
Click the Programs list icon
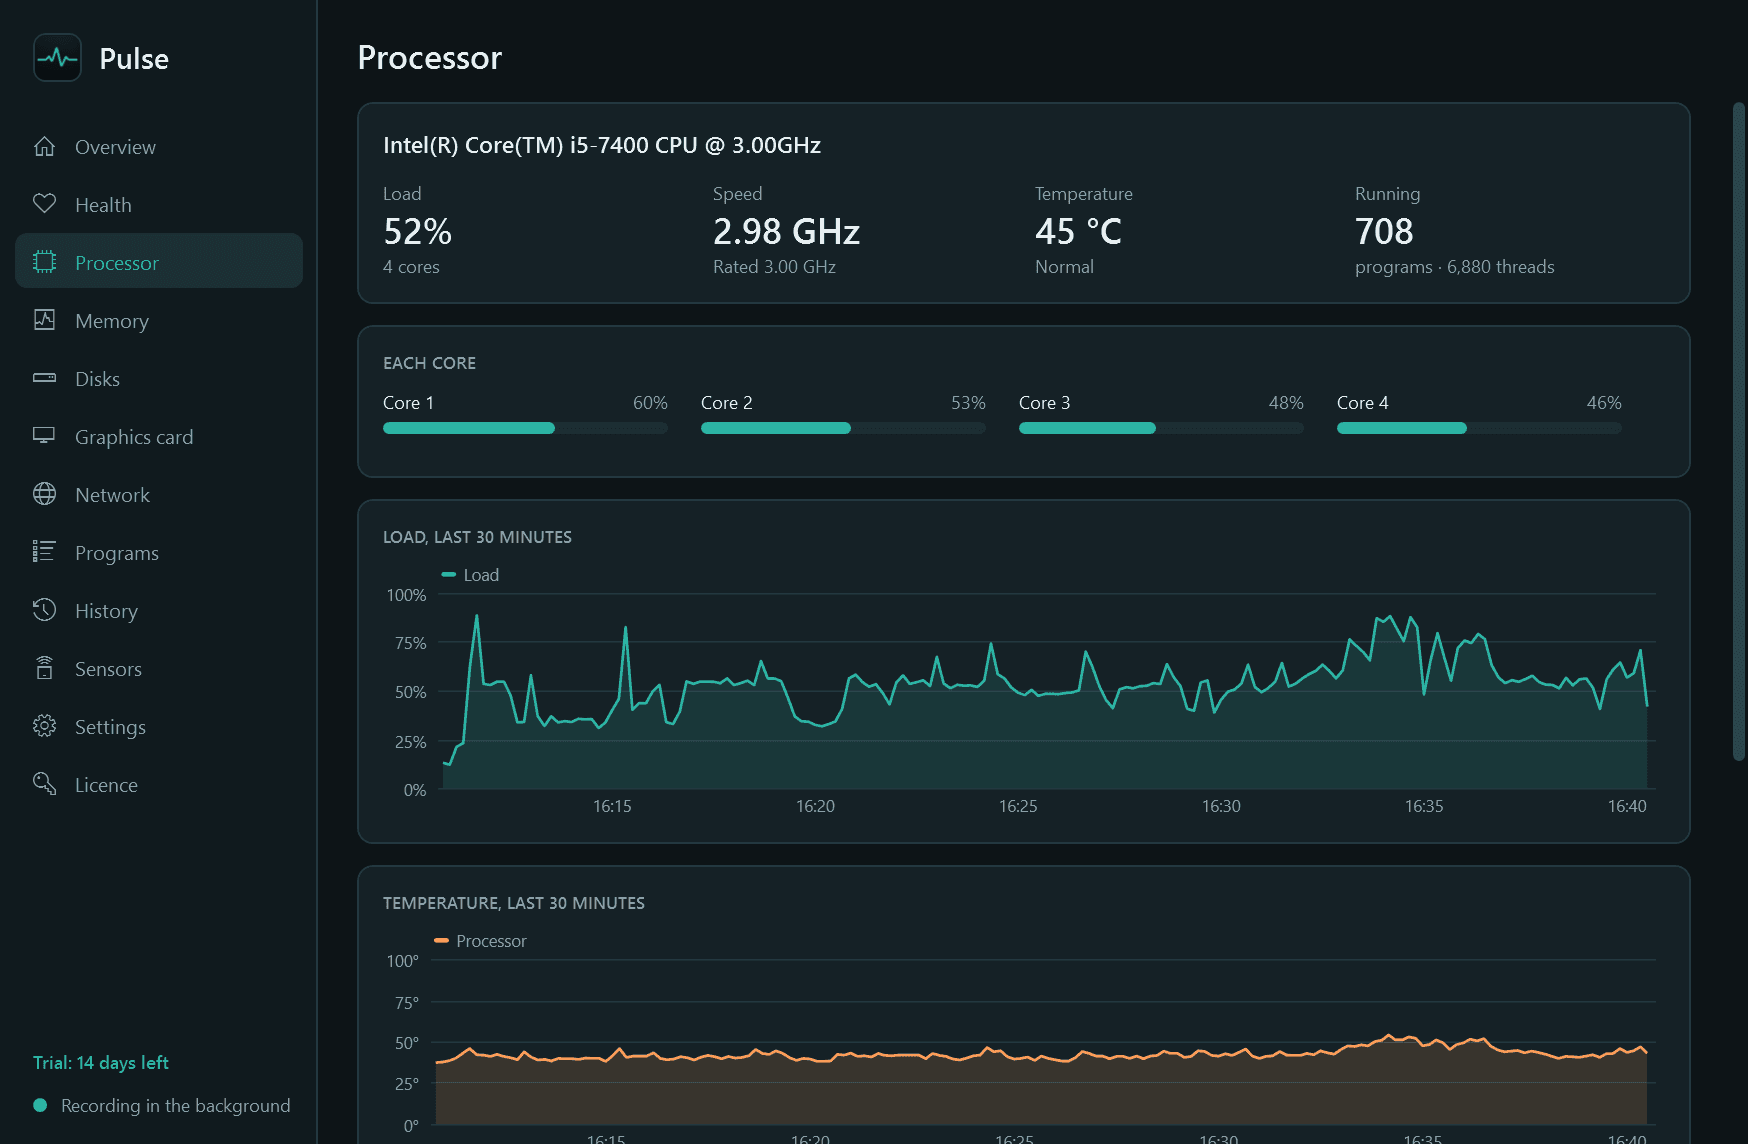(44, 552)
